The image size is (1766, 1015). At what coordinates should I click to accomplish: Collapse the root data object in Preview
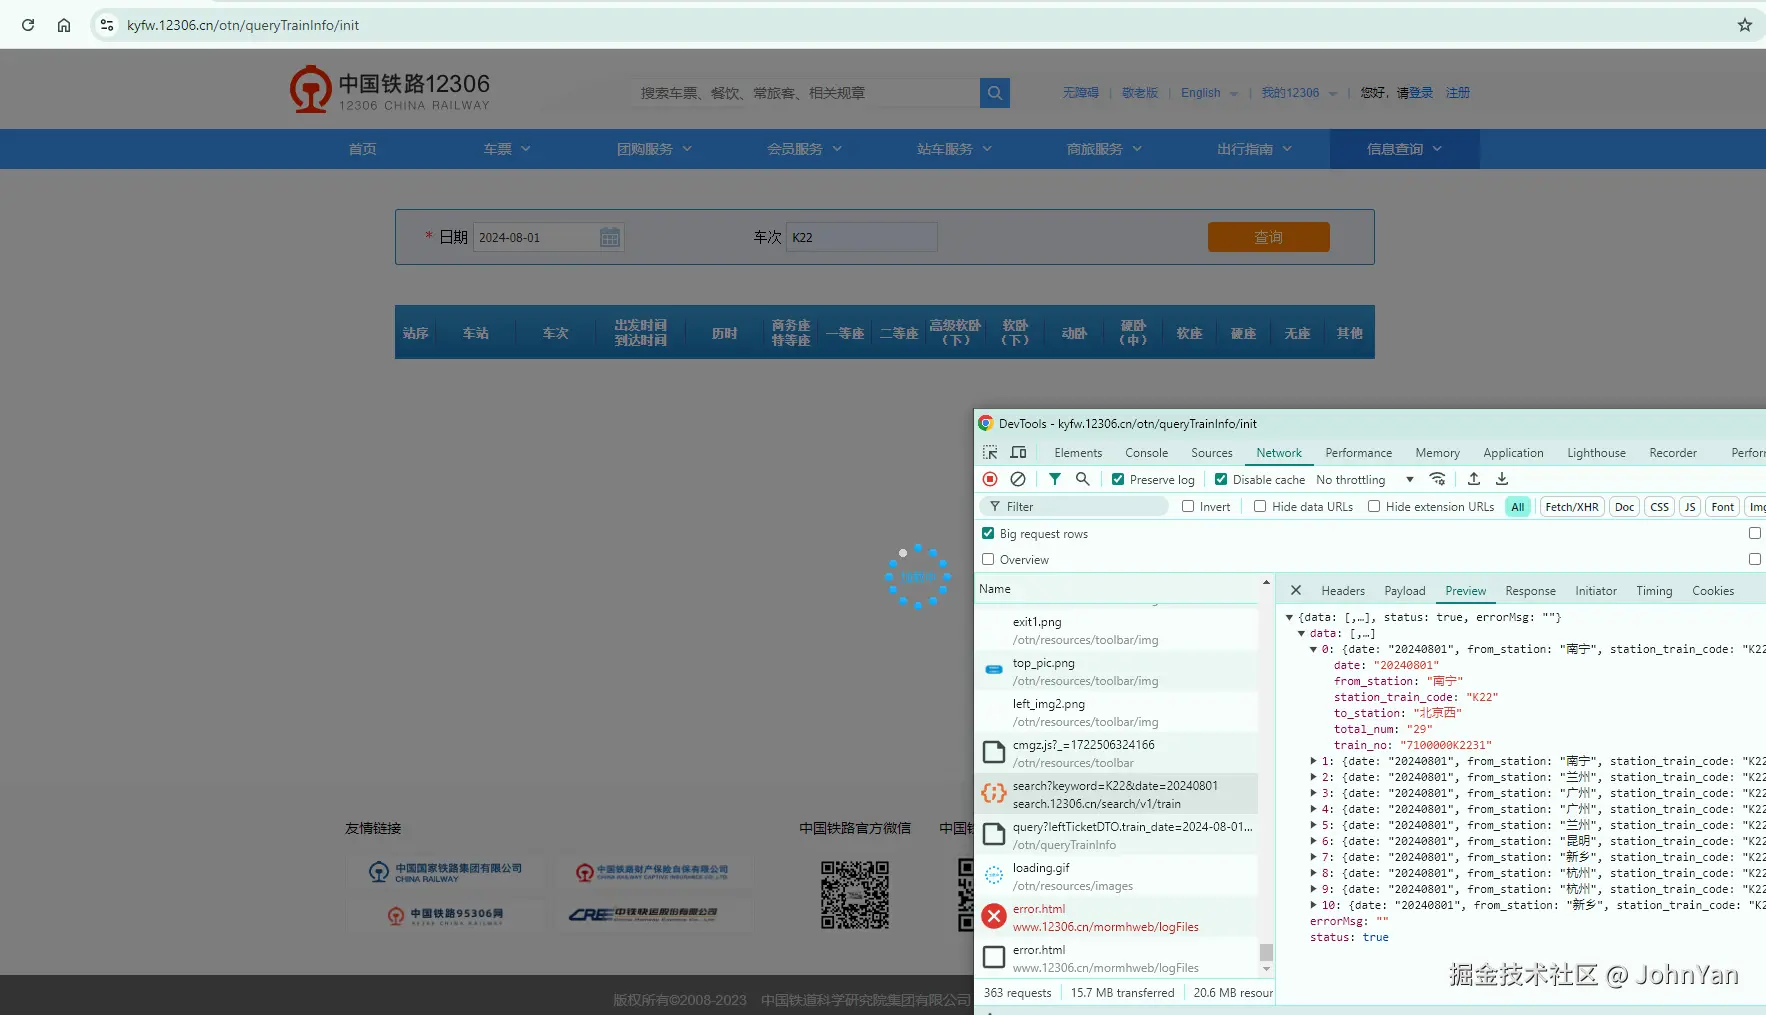pos(1289,617)
